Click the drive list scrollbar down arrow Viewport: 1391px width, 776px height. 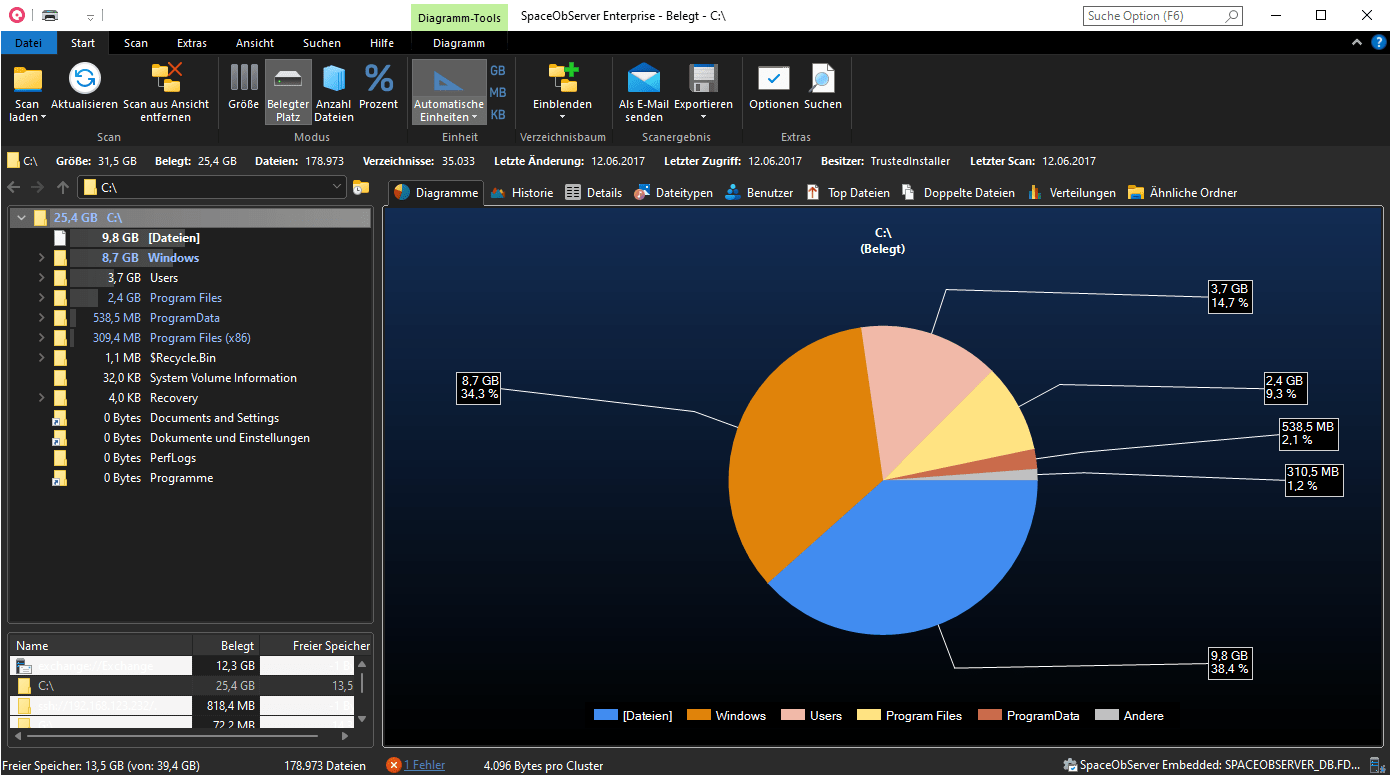[x=362, y=718]
